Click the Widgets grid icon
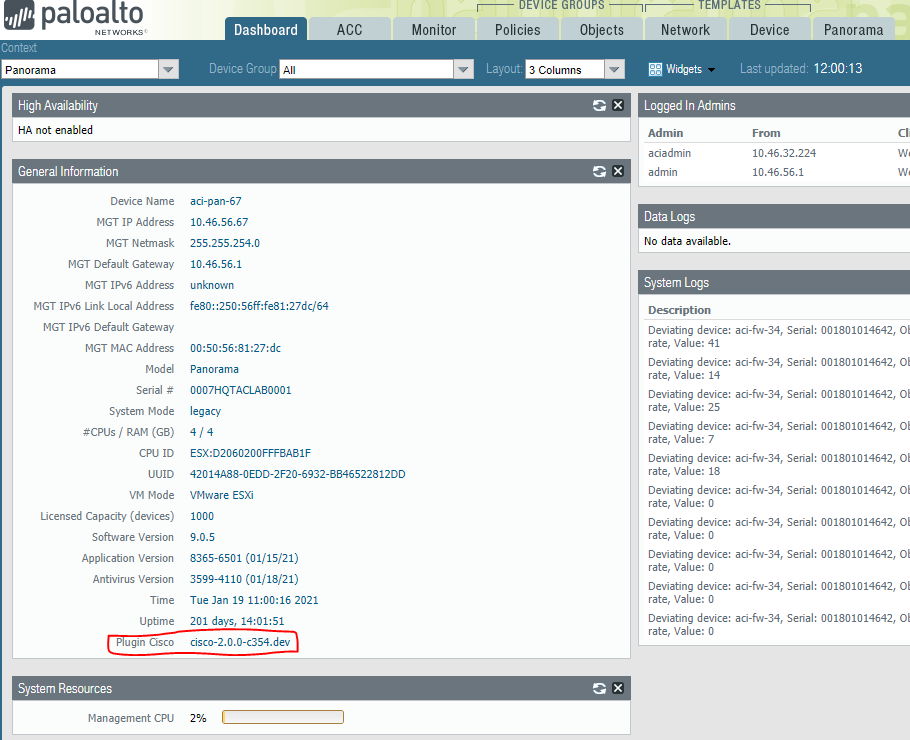 point(655,69)
